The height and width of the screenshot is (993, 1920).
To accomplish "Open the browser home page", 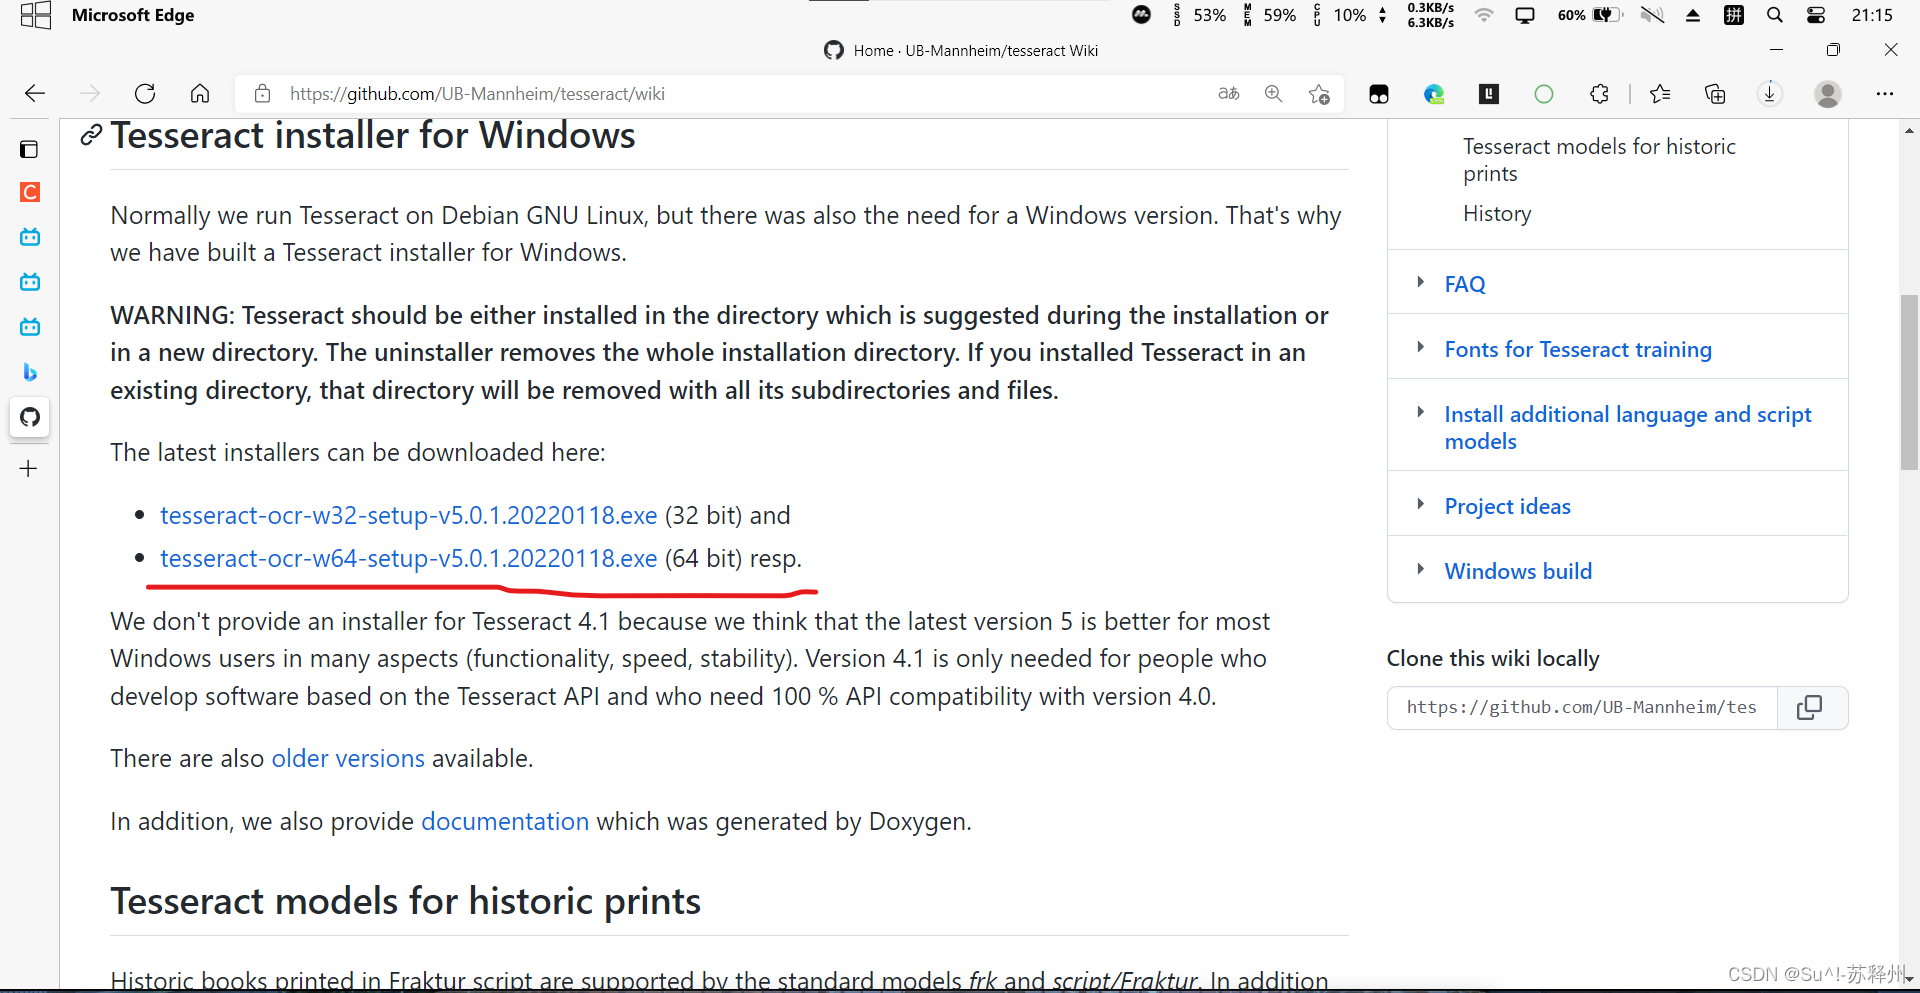I will (x=200, y=94).
